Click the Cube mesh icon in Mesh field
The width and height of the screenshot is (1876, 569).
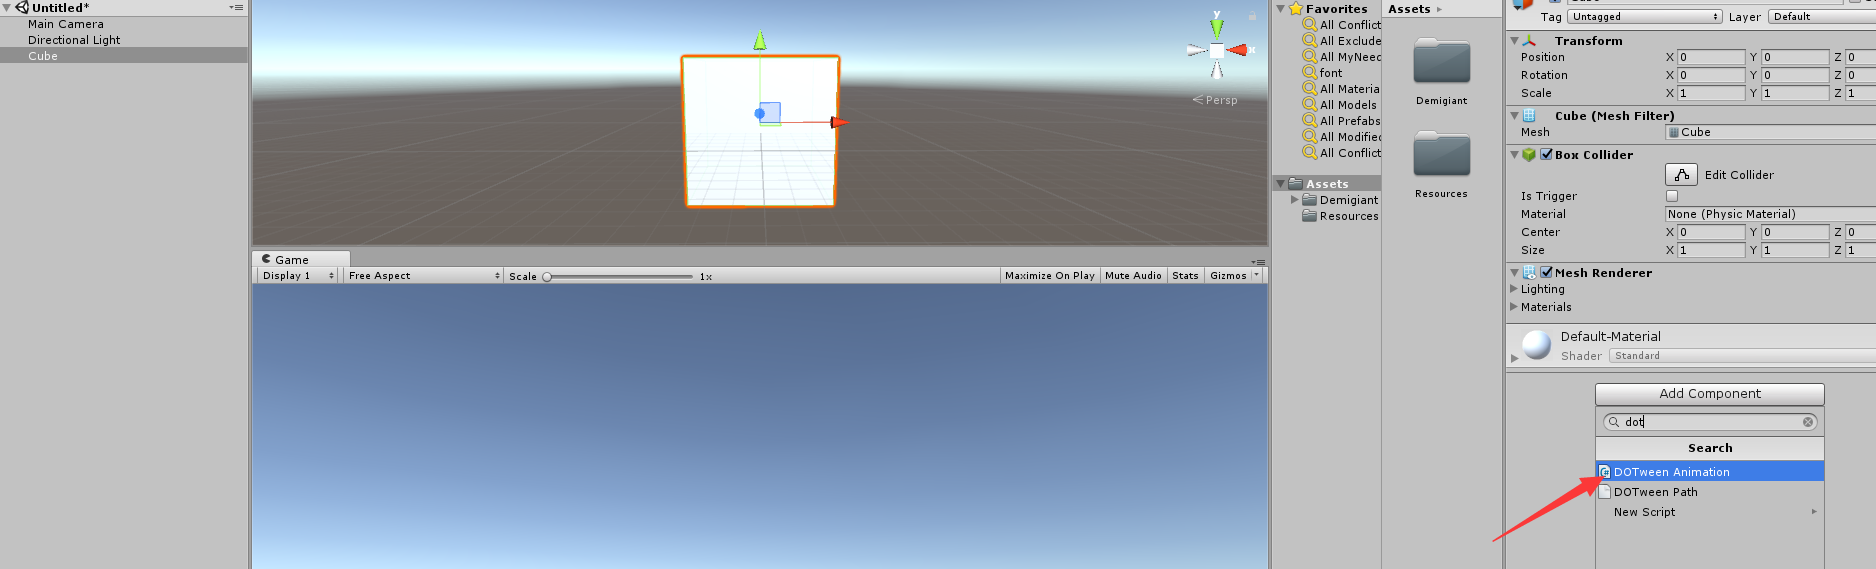point(1674,133)
